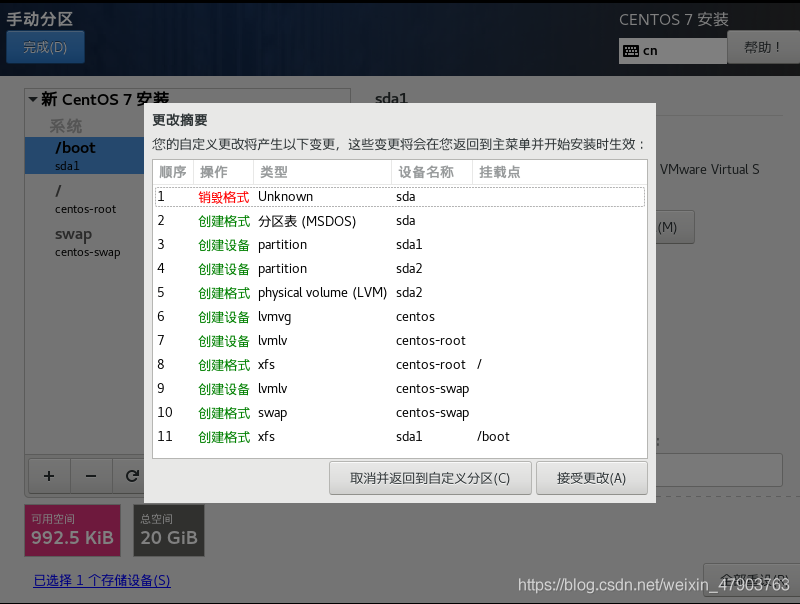Sort by 操作 column header
800x604 pixels.
pyautogui.click(x=223, y=172)
